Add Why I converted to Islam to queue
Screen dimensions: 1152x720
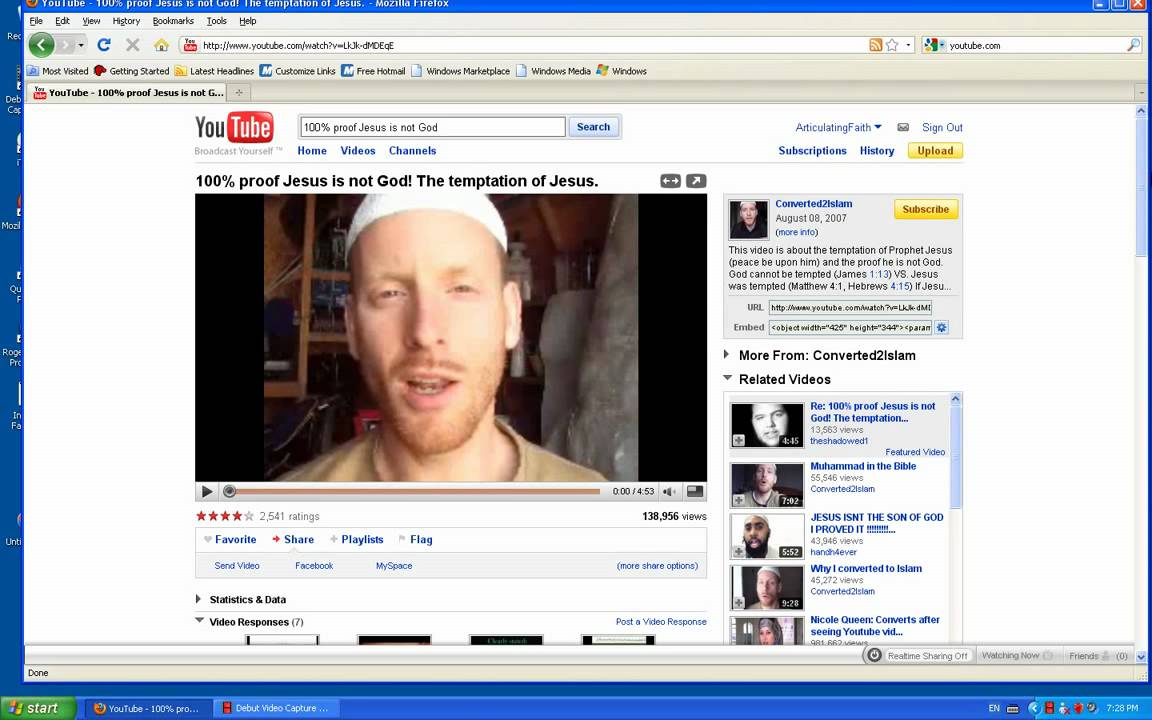pyautogui.click(x=738, y=602)
